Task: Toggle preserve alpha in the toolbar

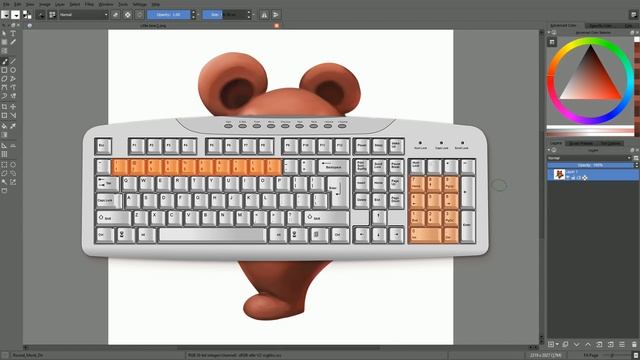Action: [x=128, y=15]
